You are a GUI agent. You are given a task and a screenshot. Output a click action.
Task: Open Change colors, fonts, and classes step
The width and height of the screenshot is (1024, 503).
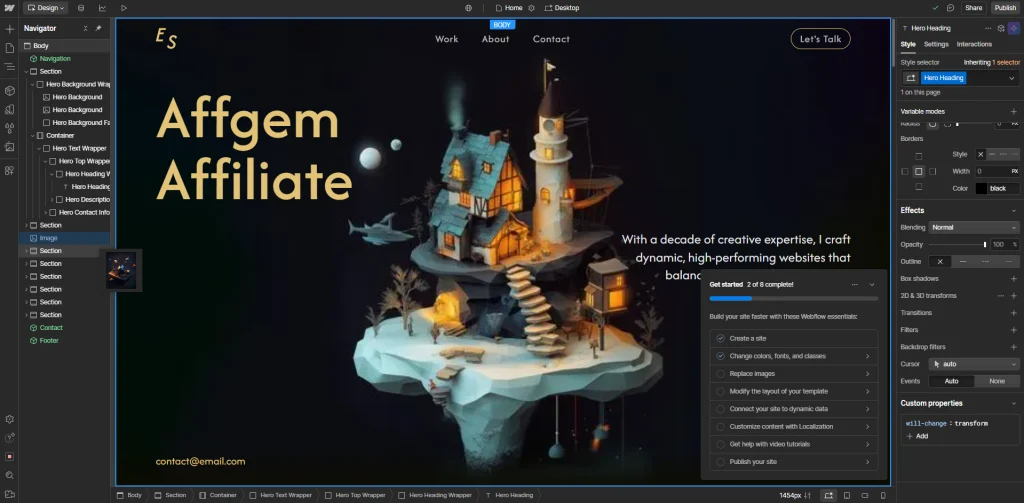tap(793, 356)
